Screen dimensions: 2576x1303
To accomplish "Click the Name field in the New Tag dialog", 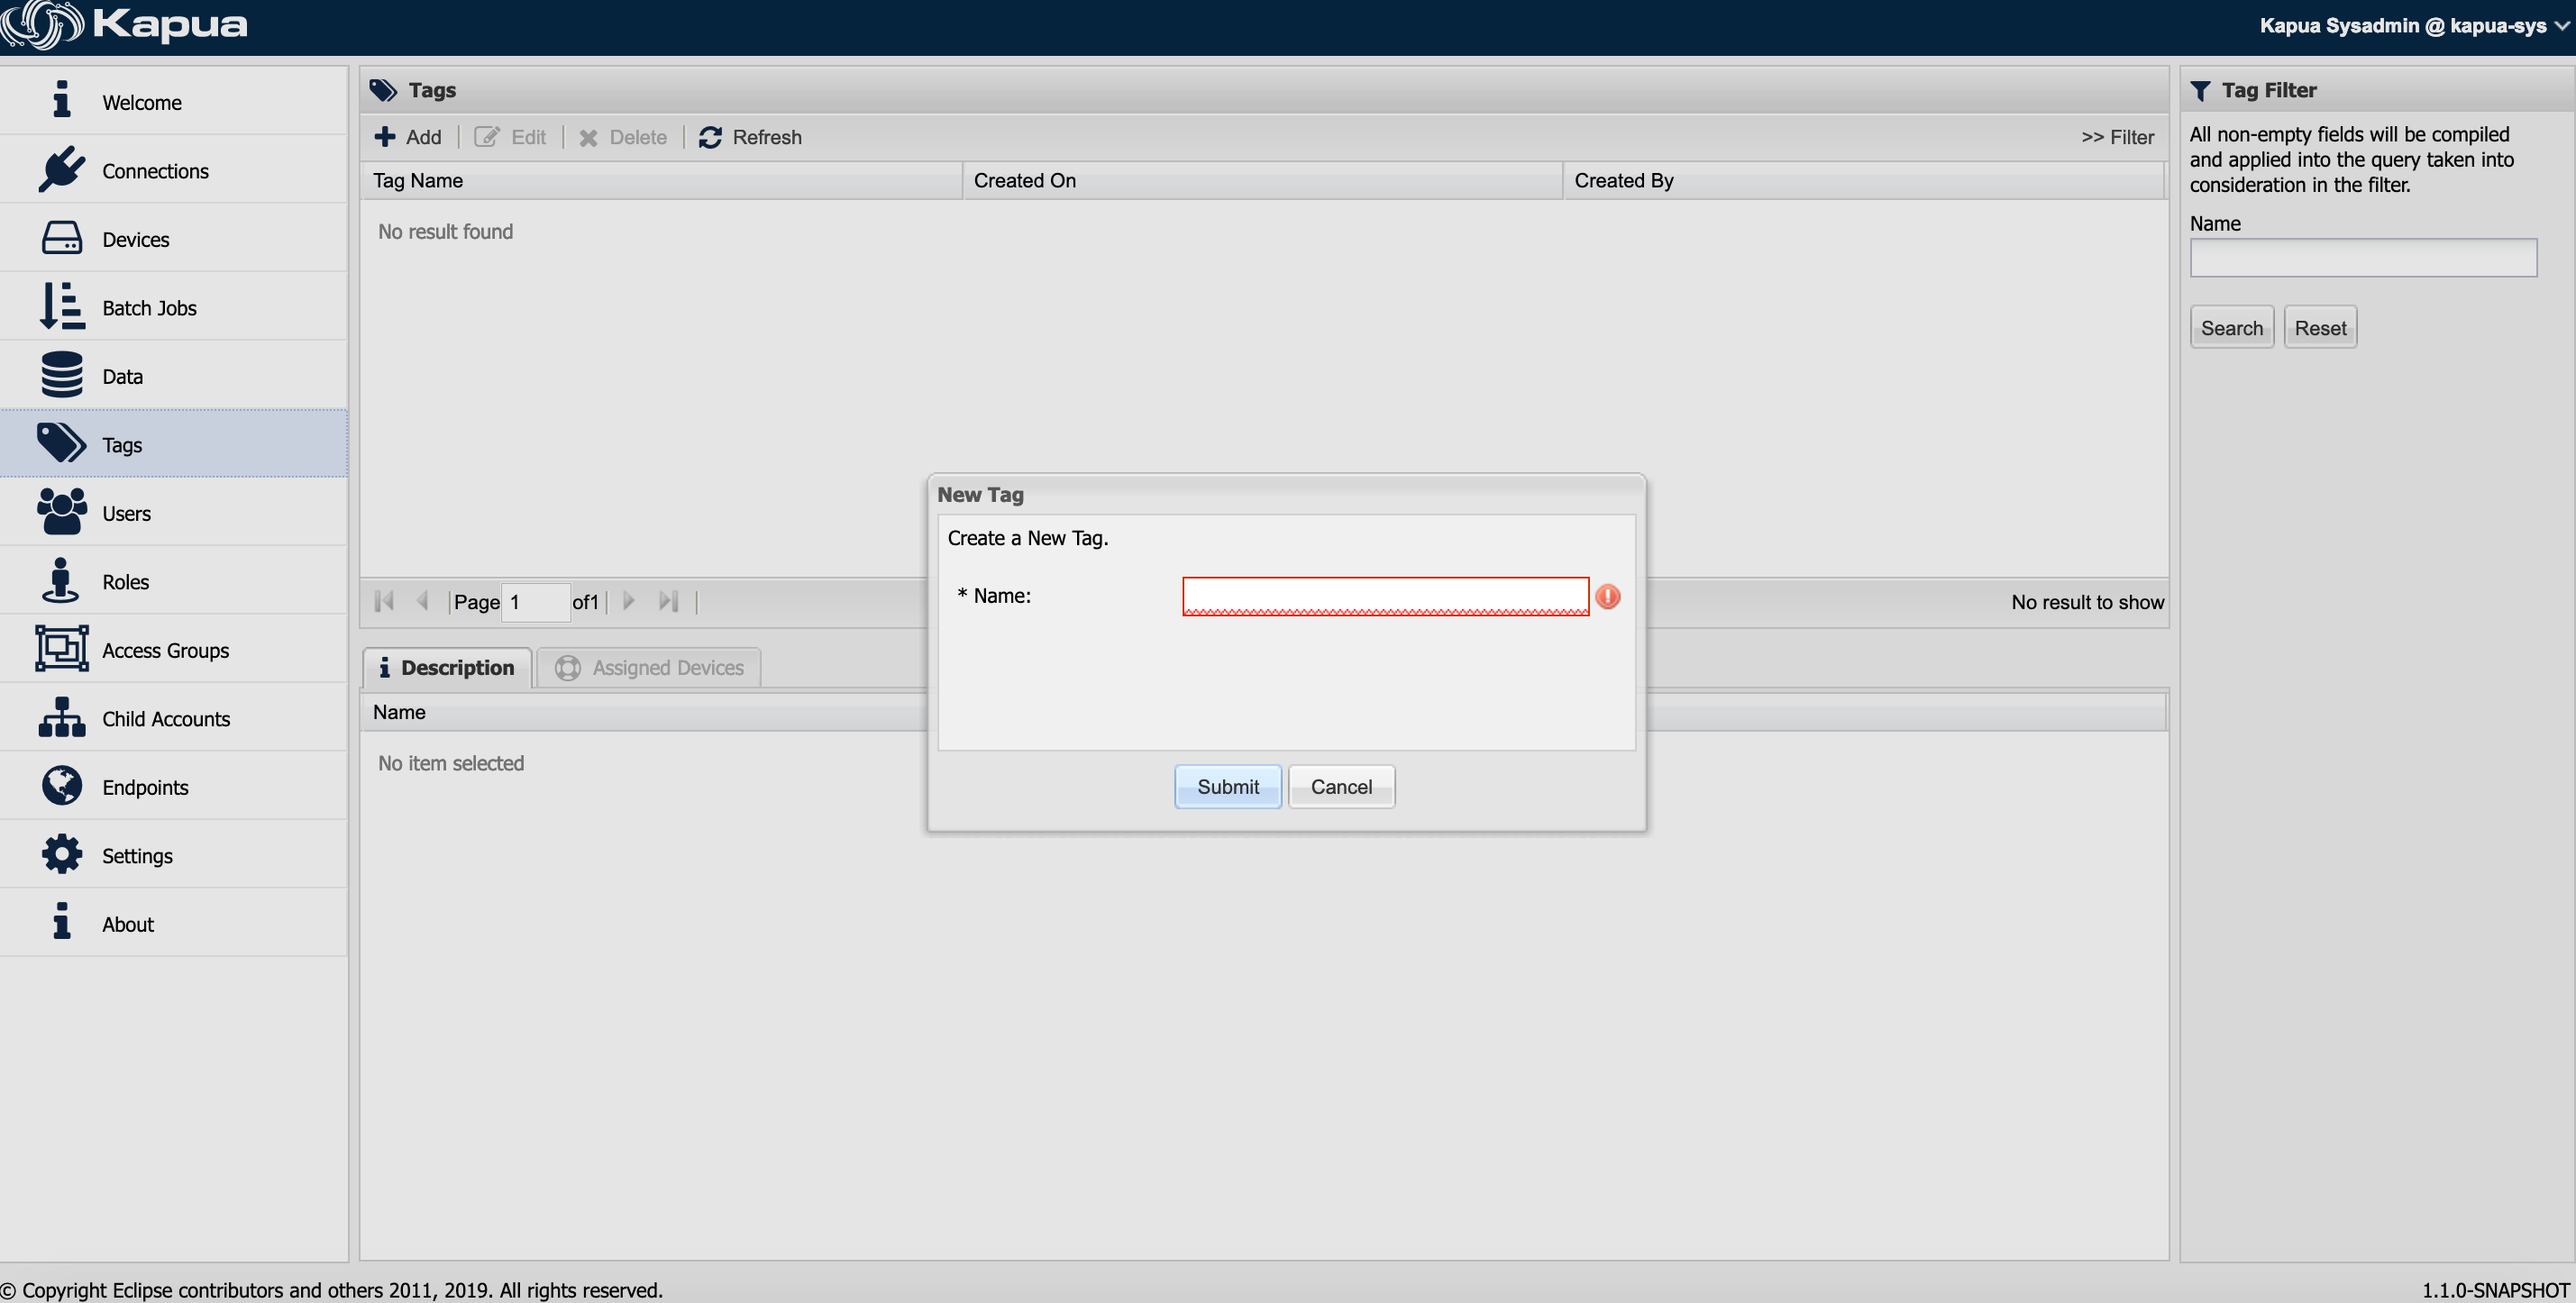I will pos(1384,595).
